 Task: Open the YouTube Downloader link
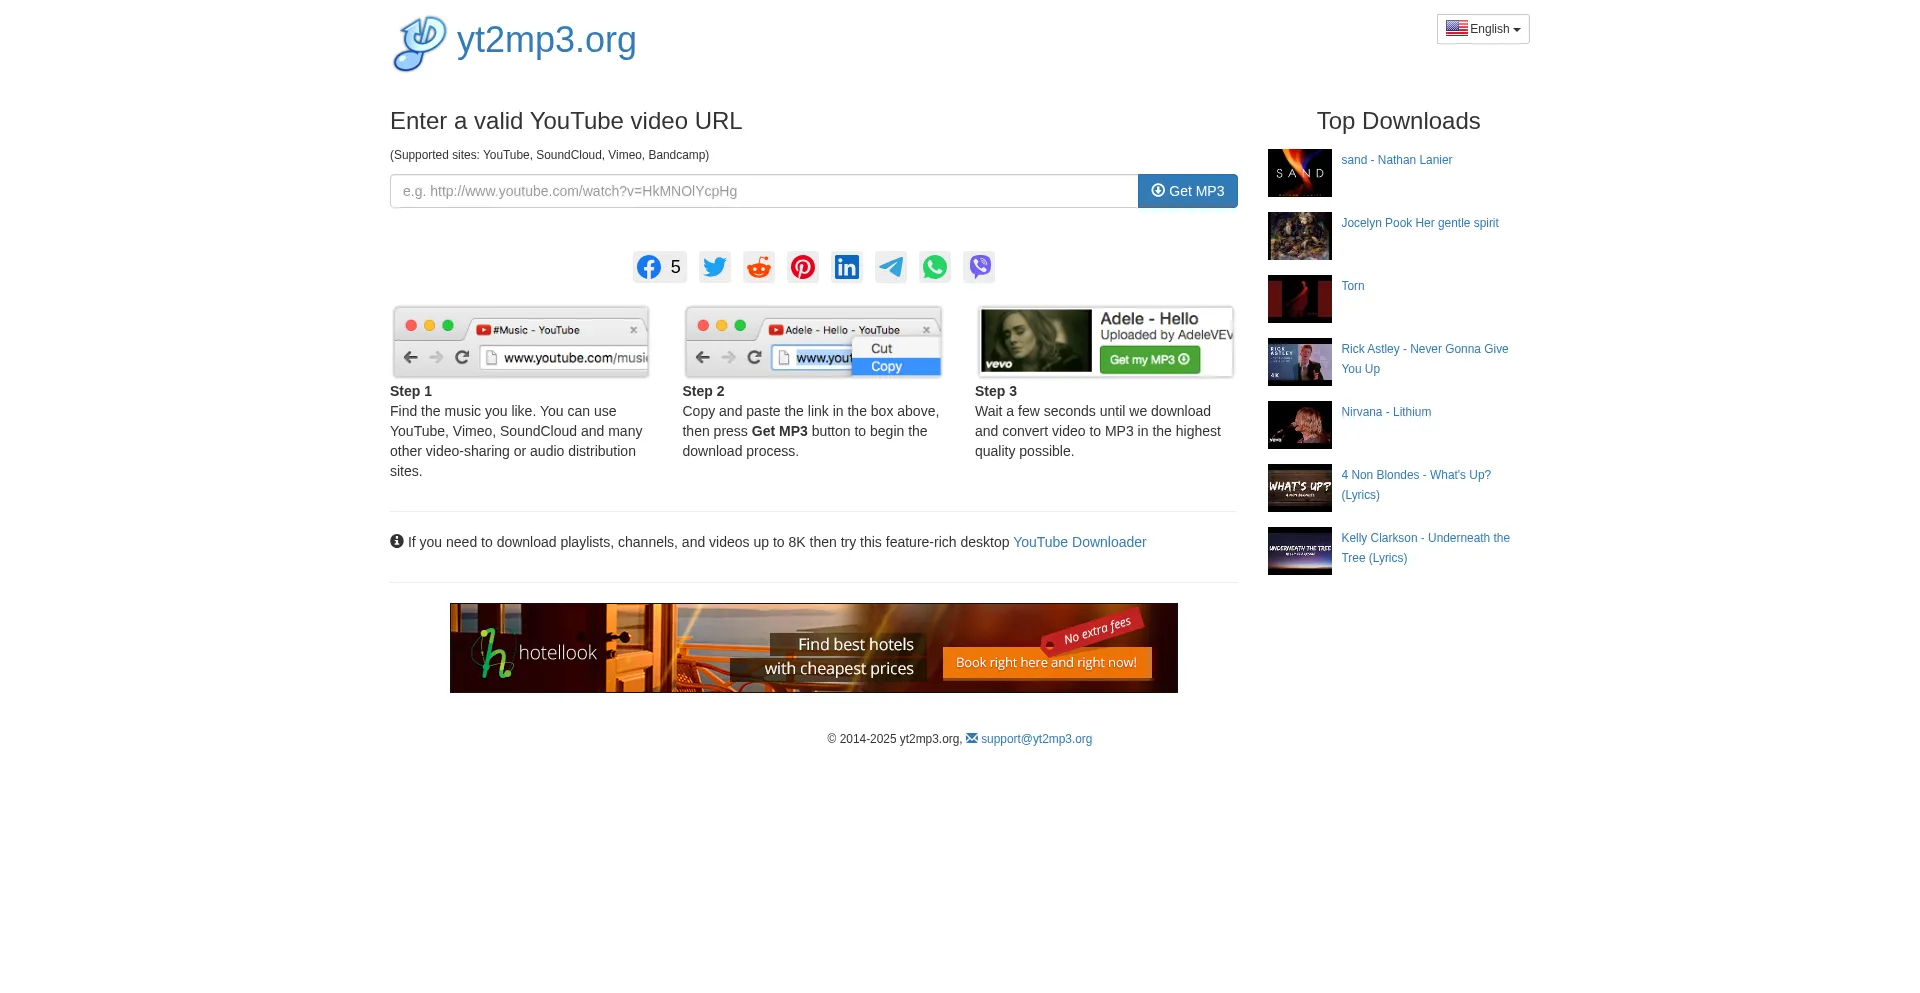coord(1079,542)
